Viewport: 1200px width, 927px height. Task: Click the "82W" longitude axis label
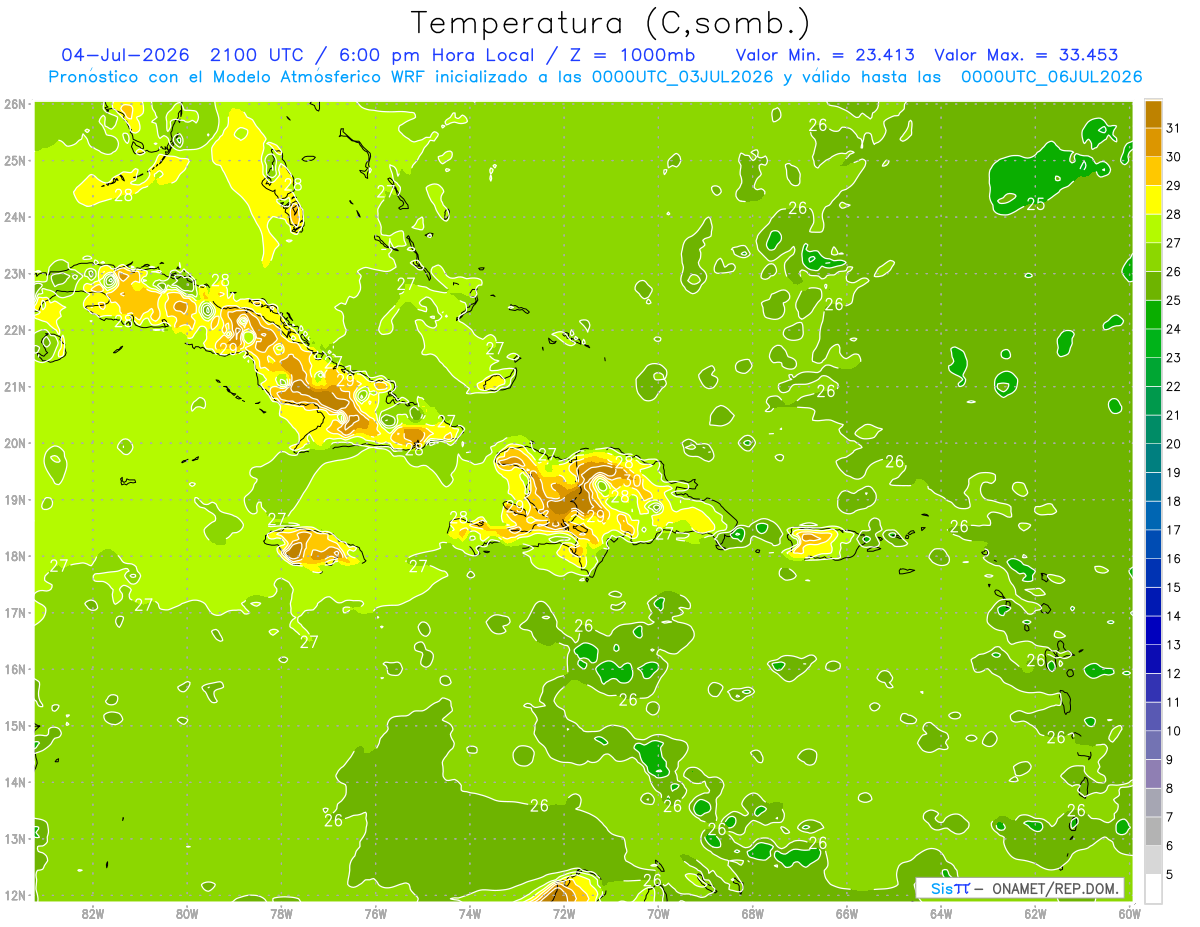(93, 913)
